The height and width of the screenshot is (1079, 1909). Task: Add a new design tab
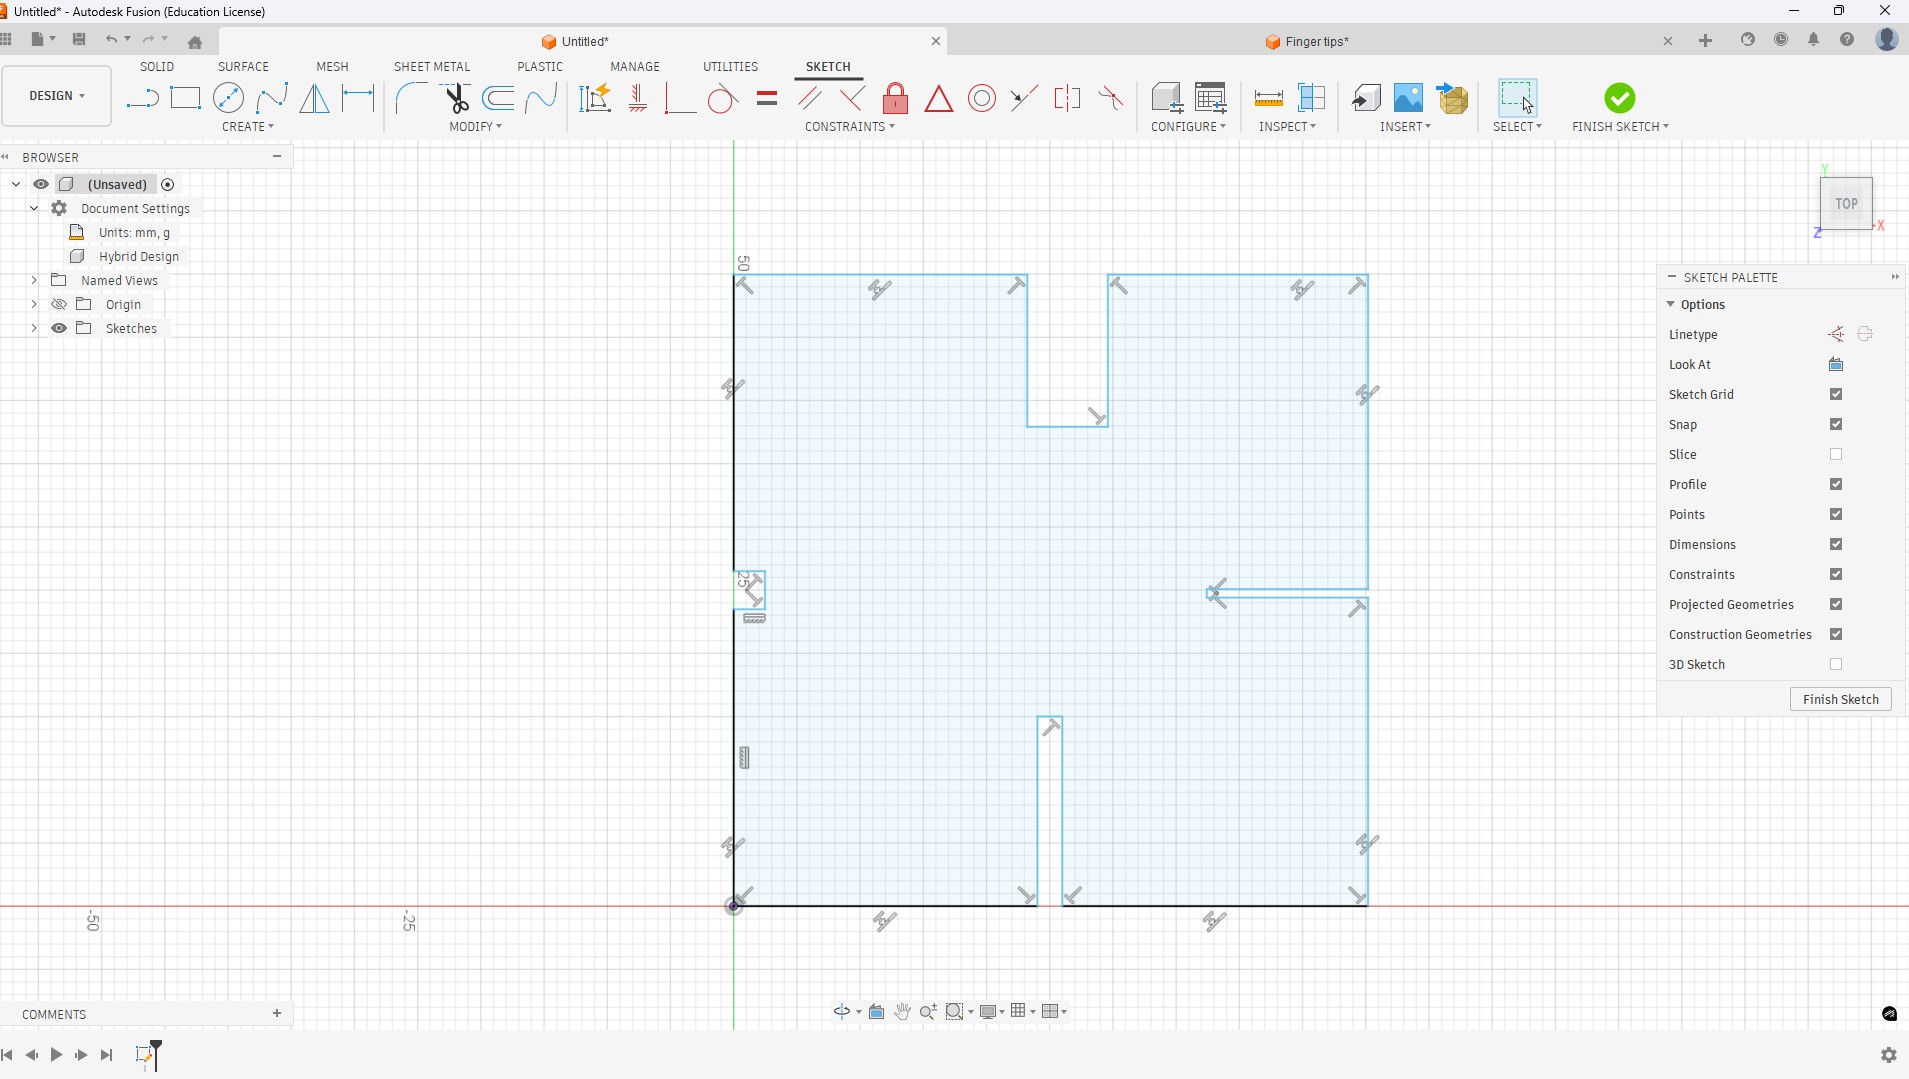tap(1705, 40)
